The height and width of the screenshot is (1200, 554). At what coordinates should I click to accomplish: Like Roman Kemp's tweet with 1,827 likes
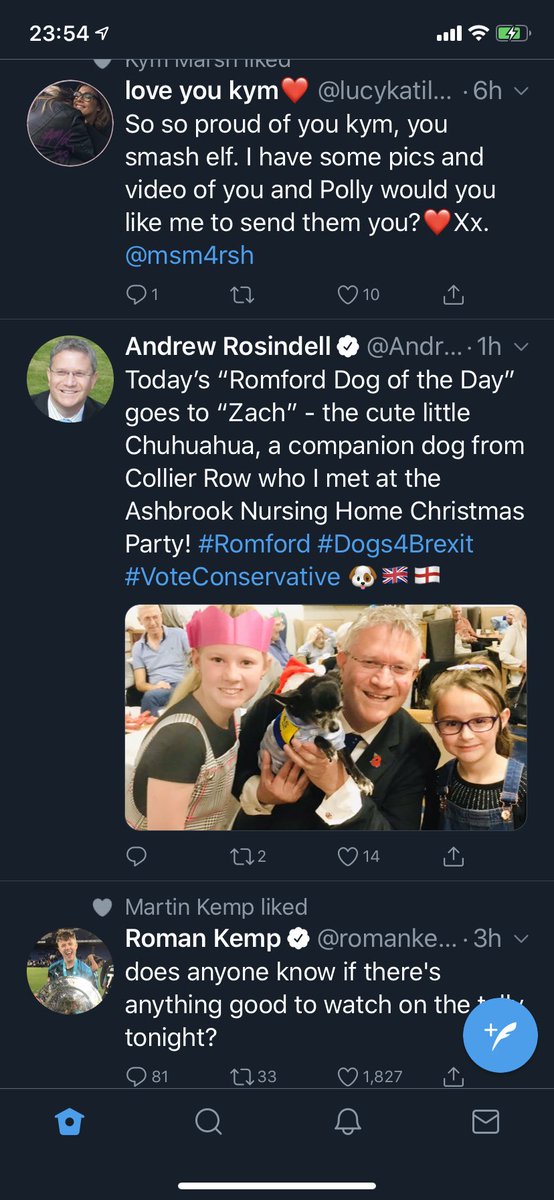[367, 1077]
